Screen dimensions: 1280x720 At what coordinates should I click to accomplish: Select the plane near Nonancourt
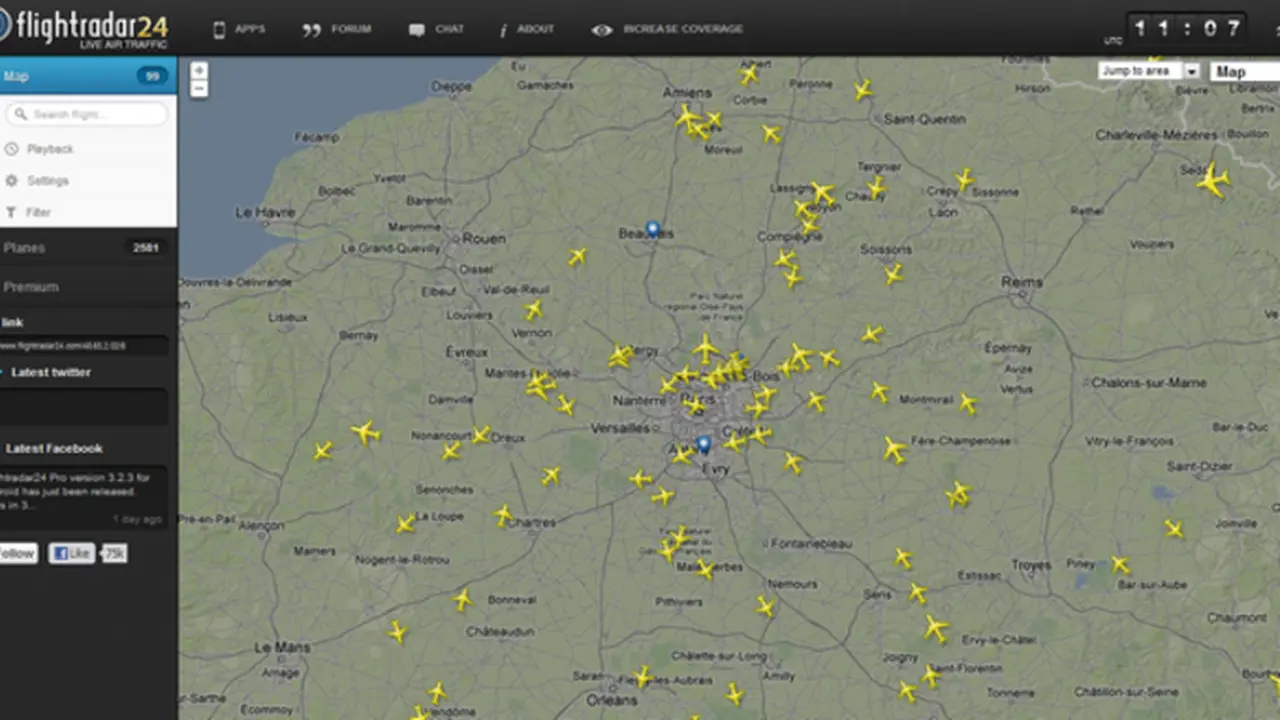point(451,451)
